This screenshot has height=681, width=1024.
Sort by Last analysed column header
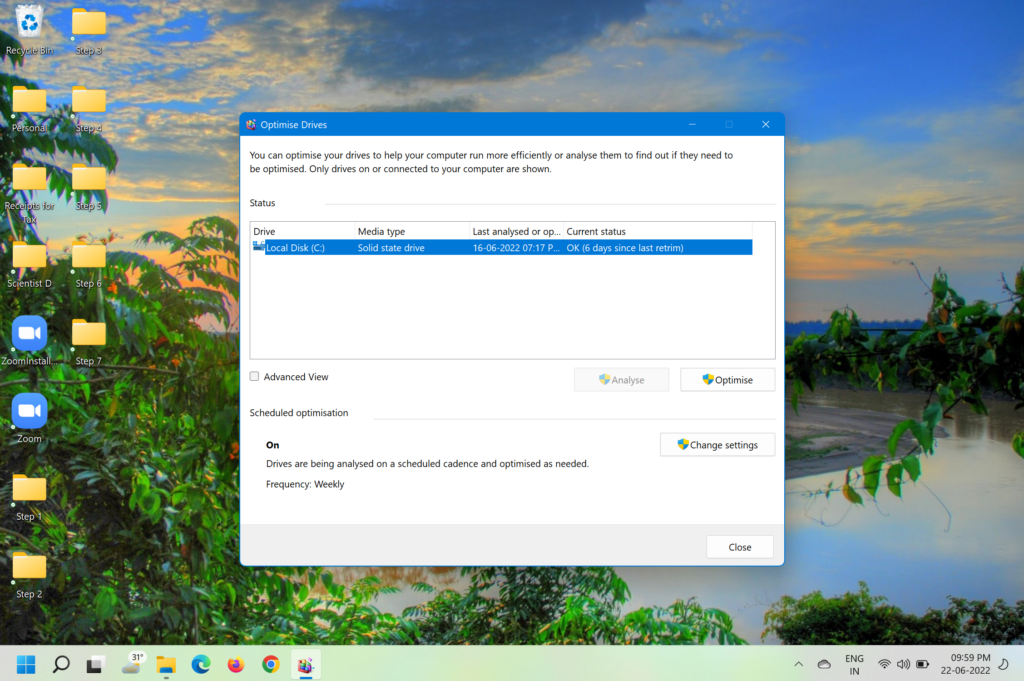coord(517,231)
